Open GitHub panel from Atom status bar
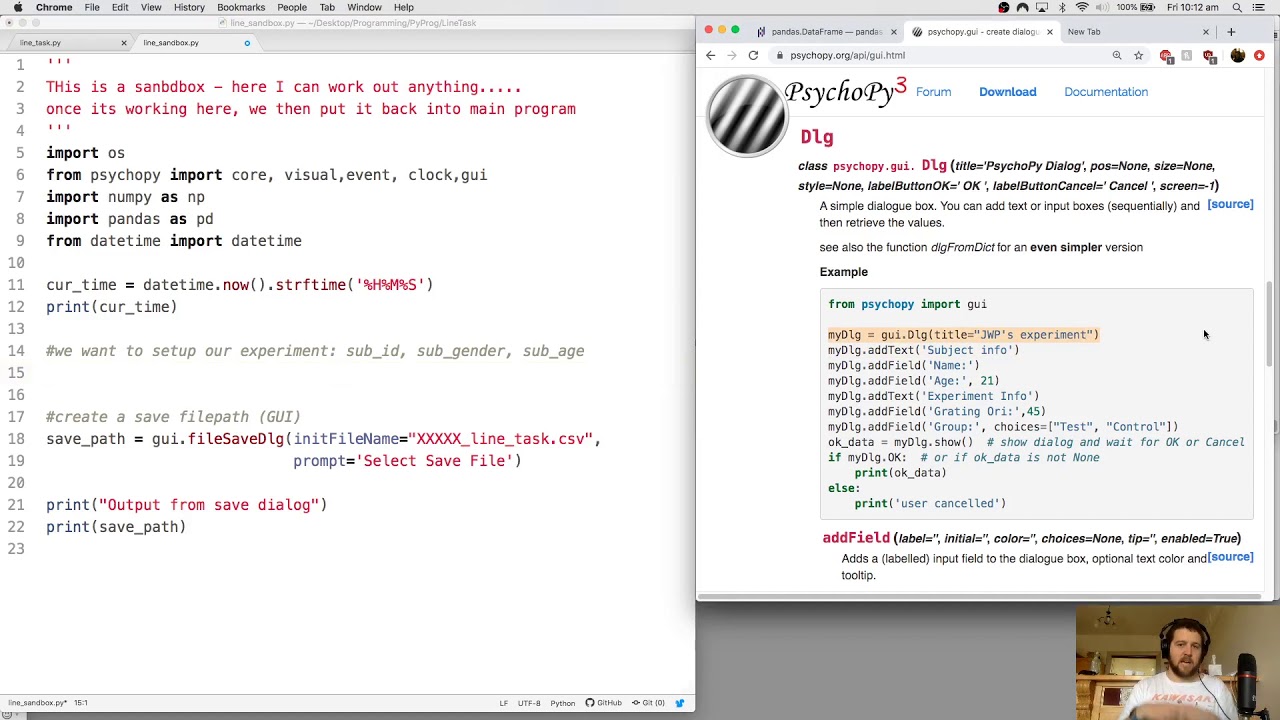This screenshot has width=1280, height=720. [605, 703]
